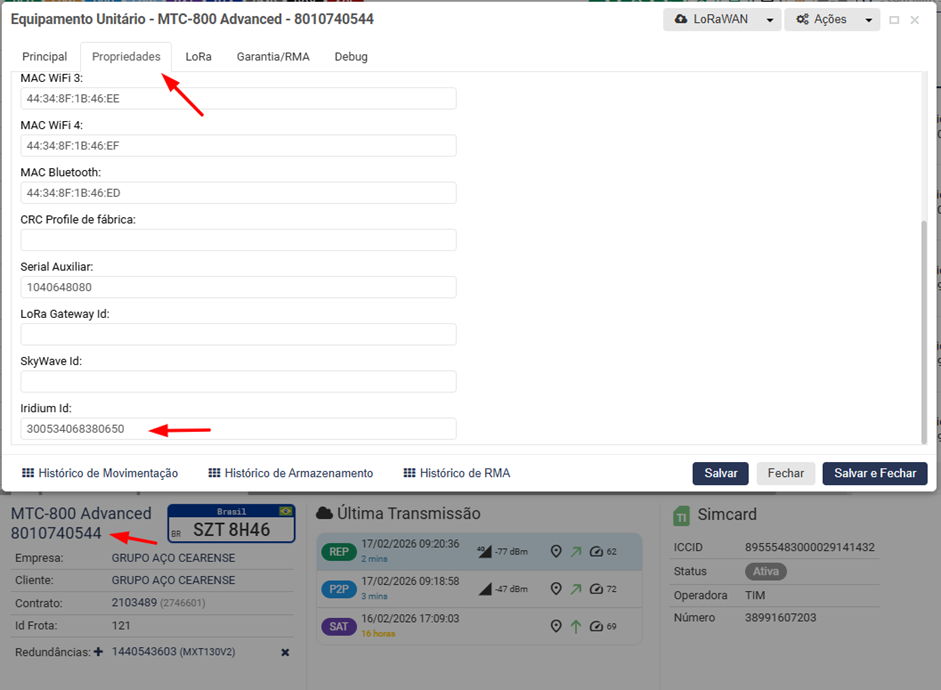Expand the LoRaWAN dropdown arrow

(x=769, y=20)
